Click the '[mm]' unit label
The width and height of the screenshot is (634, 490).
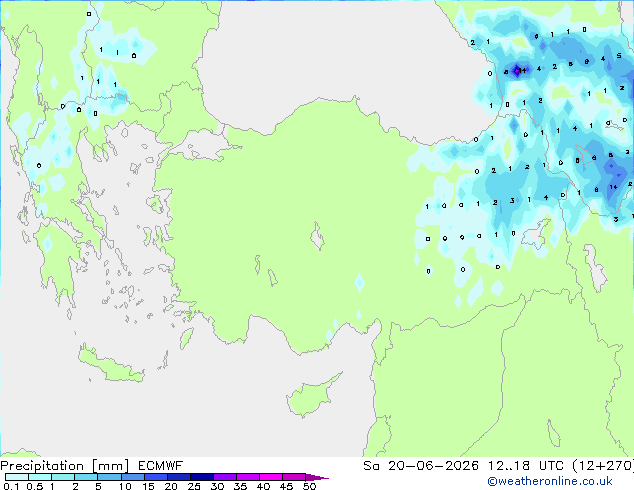110,466
